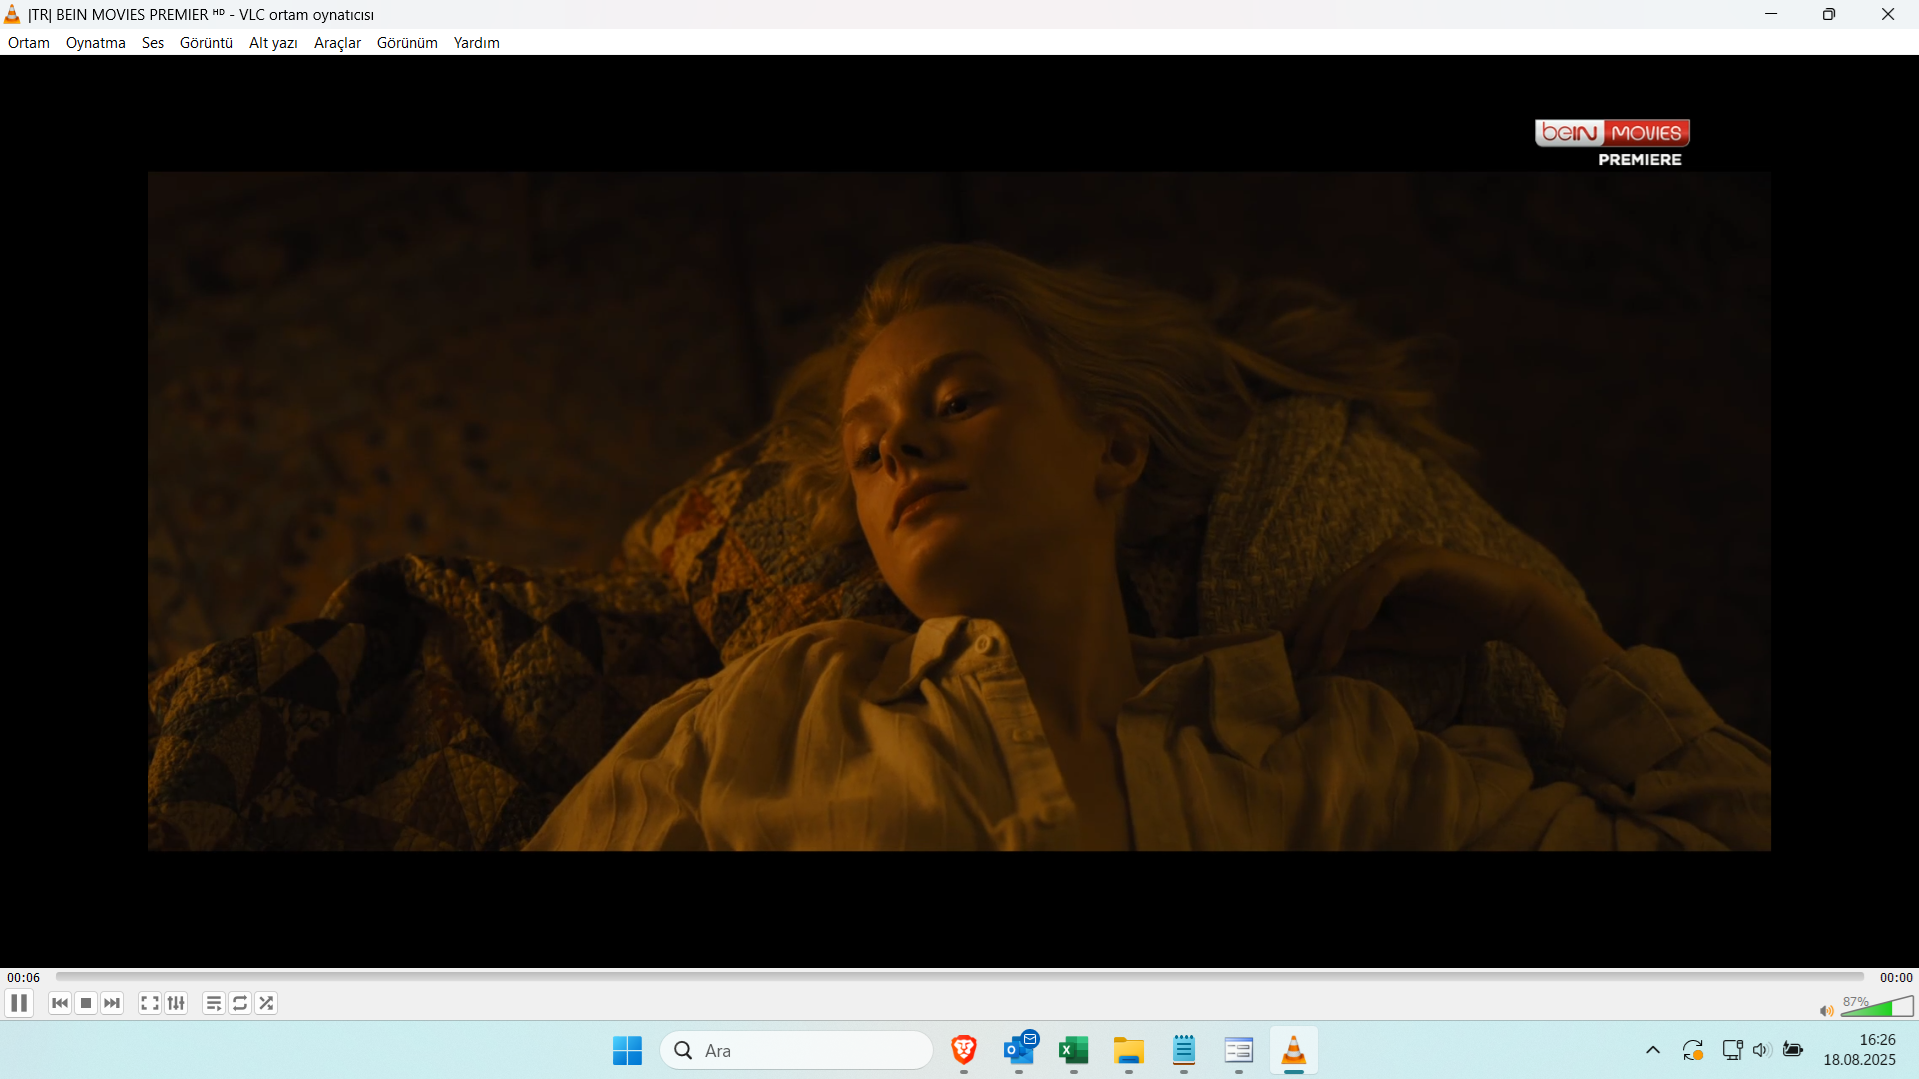Skip to next media item

coord(112,1003)
